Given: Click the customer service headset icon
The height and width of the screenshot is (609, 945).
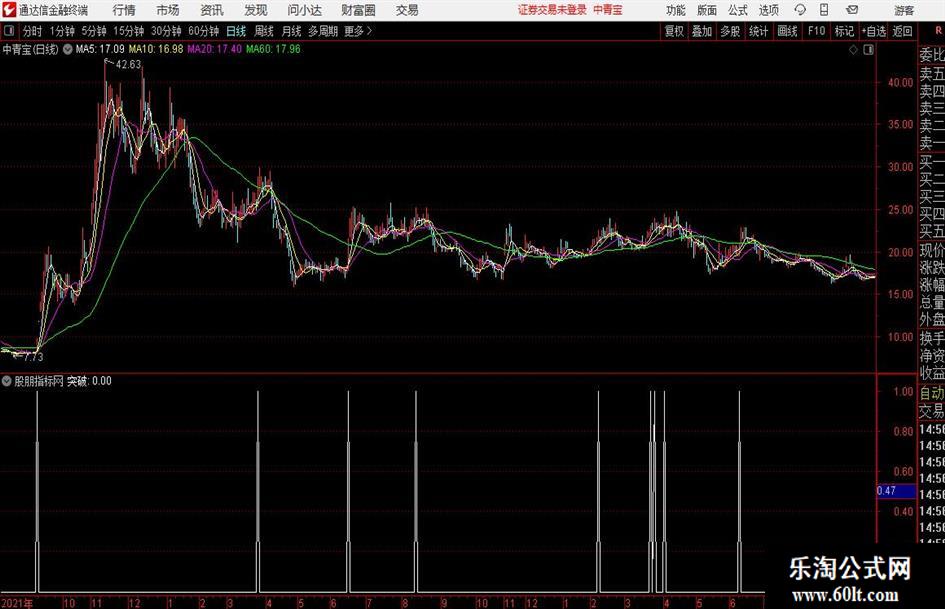Looking at the screenshot, I should pyautogui.click(x=800, y=10).
